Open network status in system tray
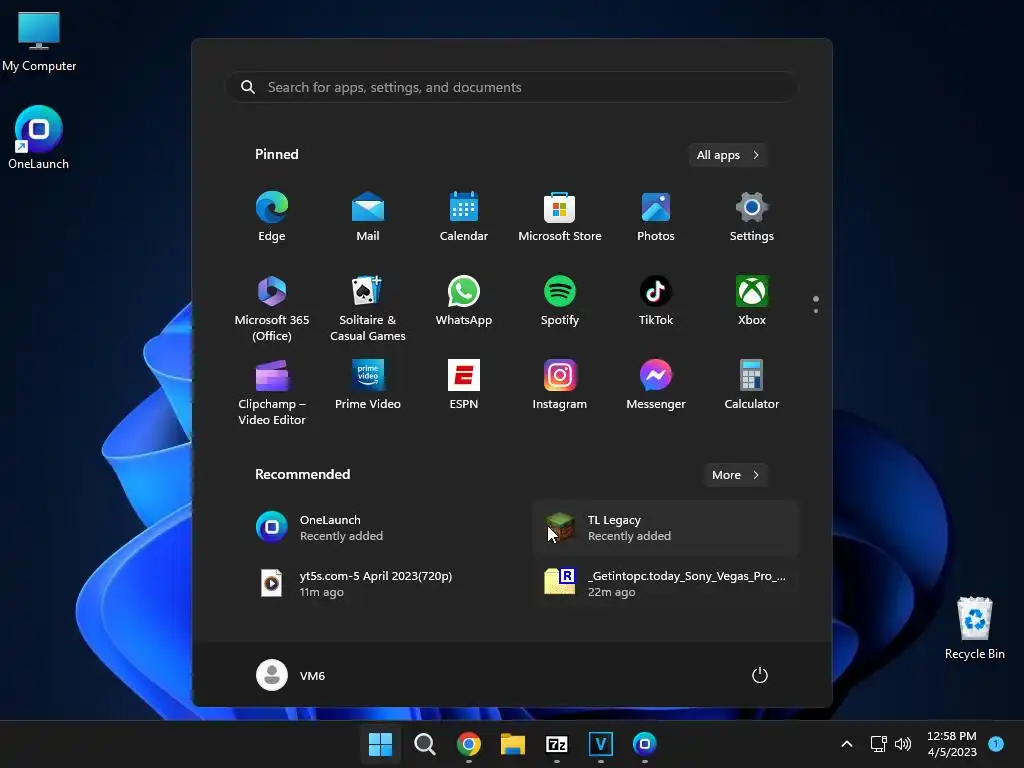The height and width of the screenshot is (768, 1024). 878,744
